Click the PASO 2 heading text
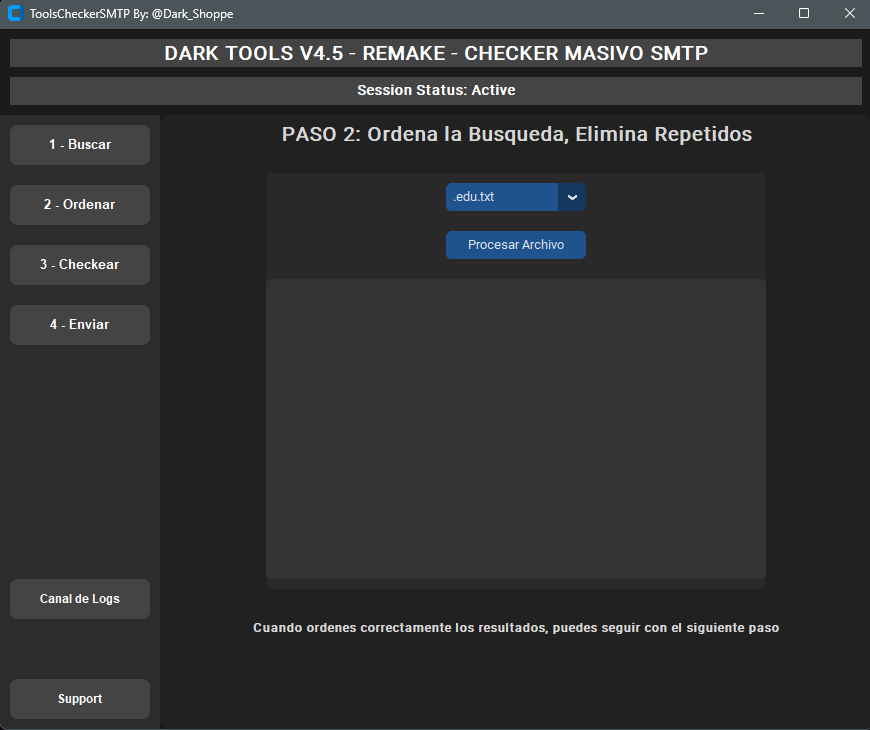 515,133
